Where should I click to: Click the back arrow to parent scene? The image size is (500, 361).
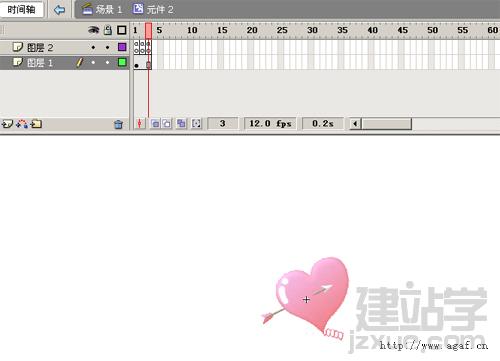59,10
